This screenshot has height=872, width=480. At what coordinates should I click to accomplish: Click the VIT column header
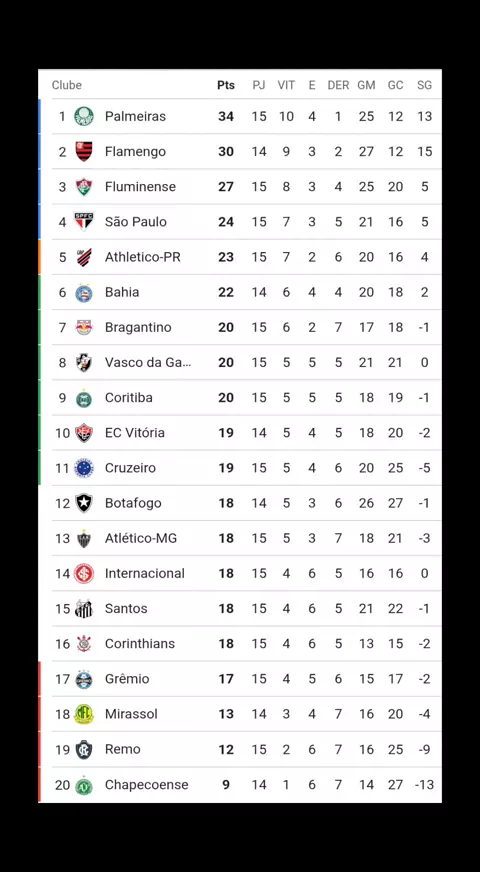[x=286, y=85]
